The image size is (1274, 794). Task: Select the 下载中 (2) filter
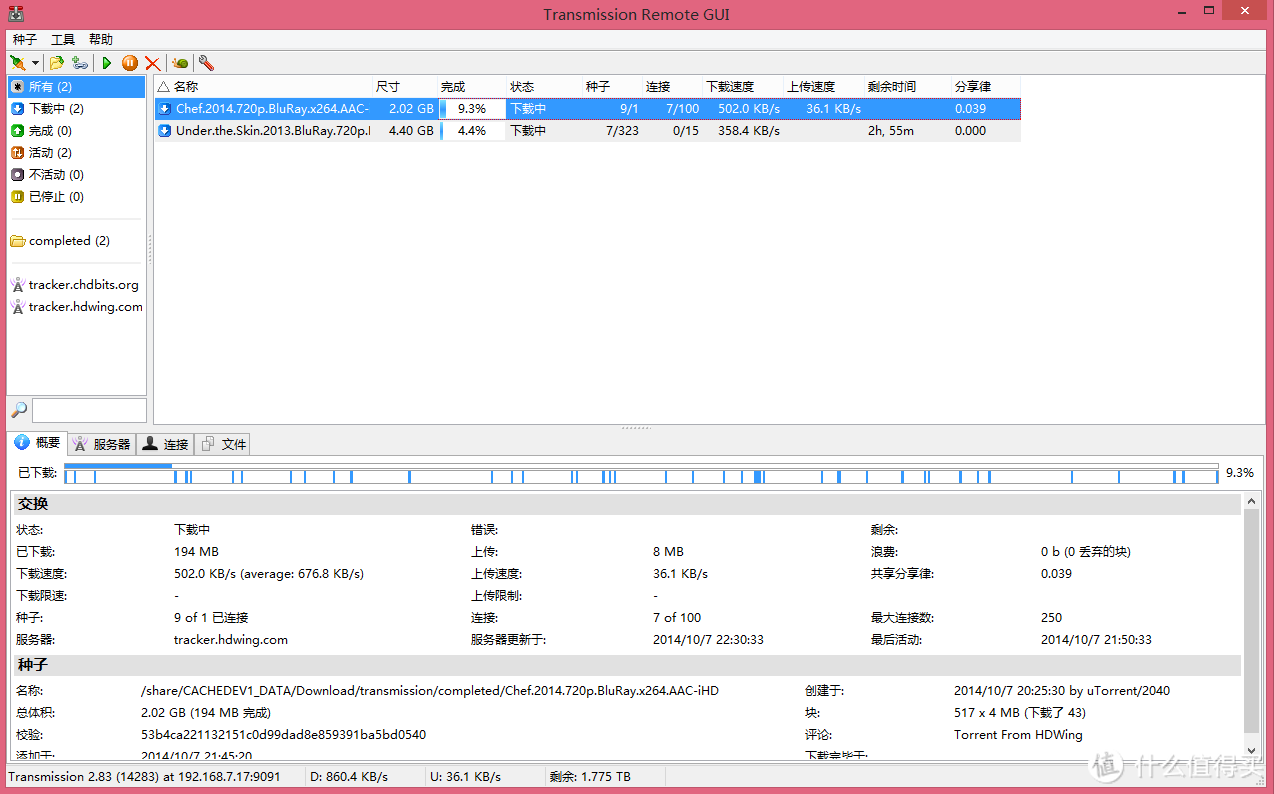(x=56, y=109)
